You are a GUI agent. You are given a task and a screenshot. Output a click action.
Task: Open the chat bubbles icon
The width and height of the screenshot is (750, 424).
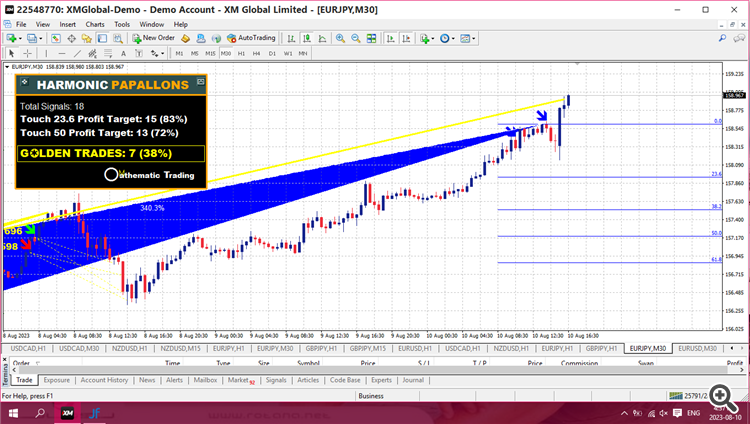[x=739, y=38]
